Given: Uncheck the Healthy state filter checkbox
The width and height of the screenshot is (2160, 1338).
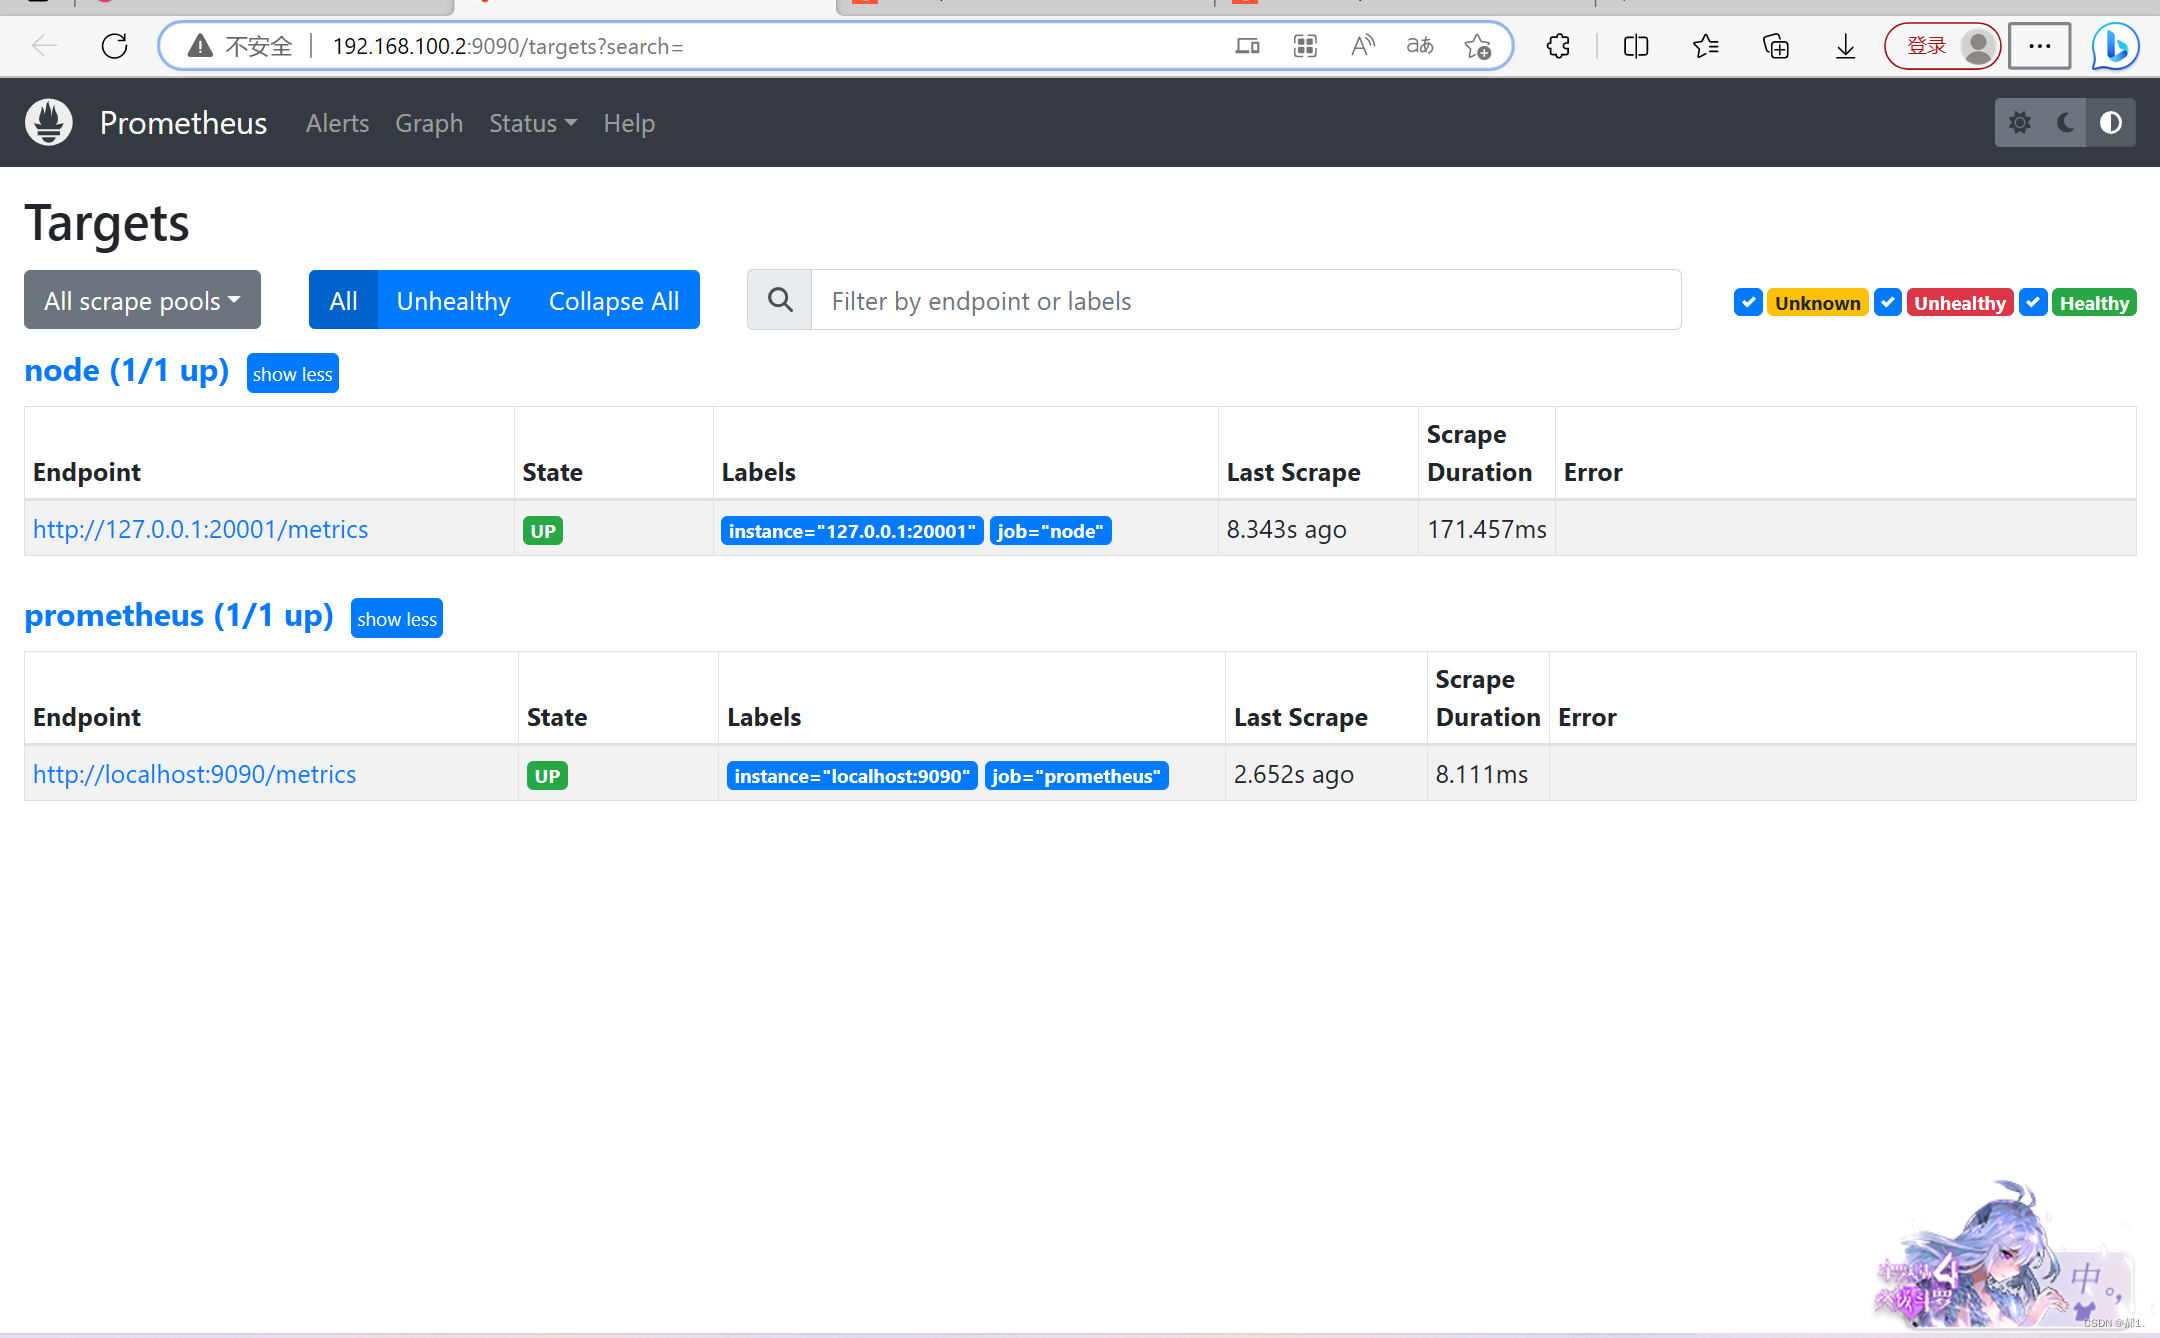Looking at the screenshot, I should click(x=2032, y=302).
